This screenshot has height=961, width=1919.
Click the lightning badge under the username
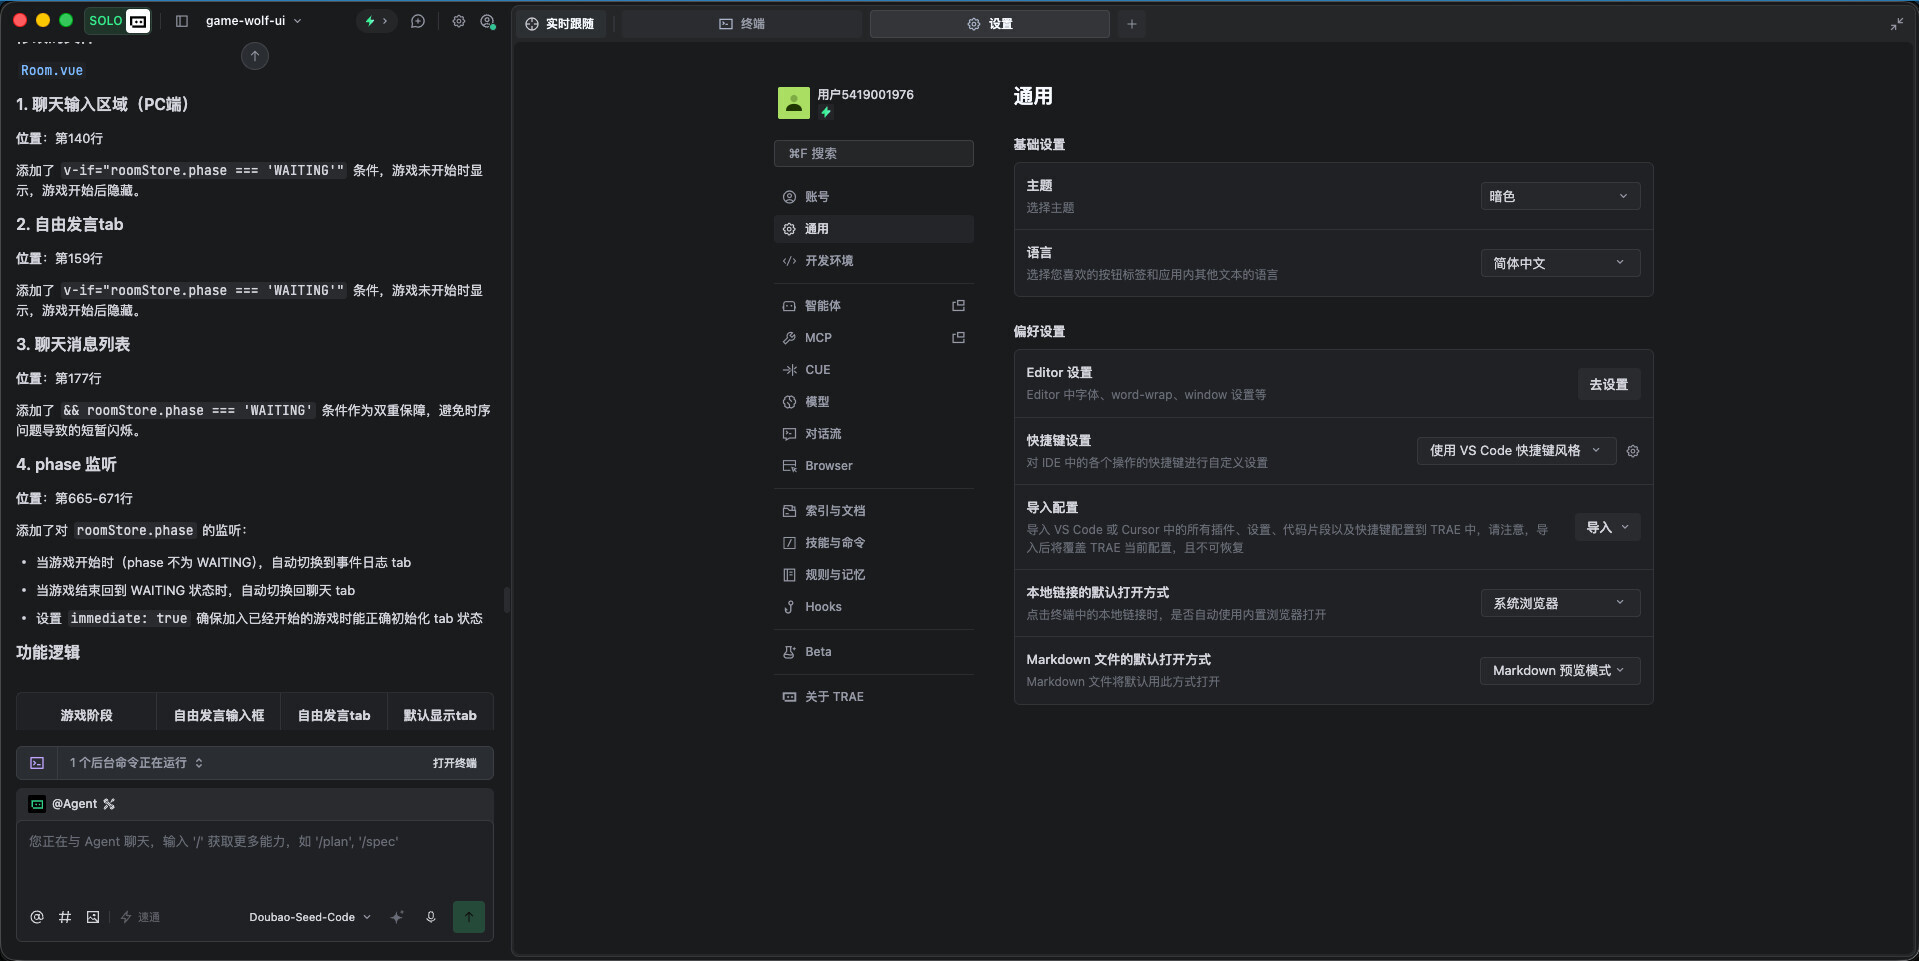[x=826, y=112]
